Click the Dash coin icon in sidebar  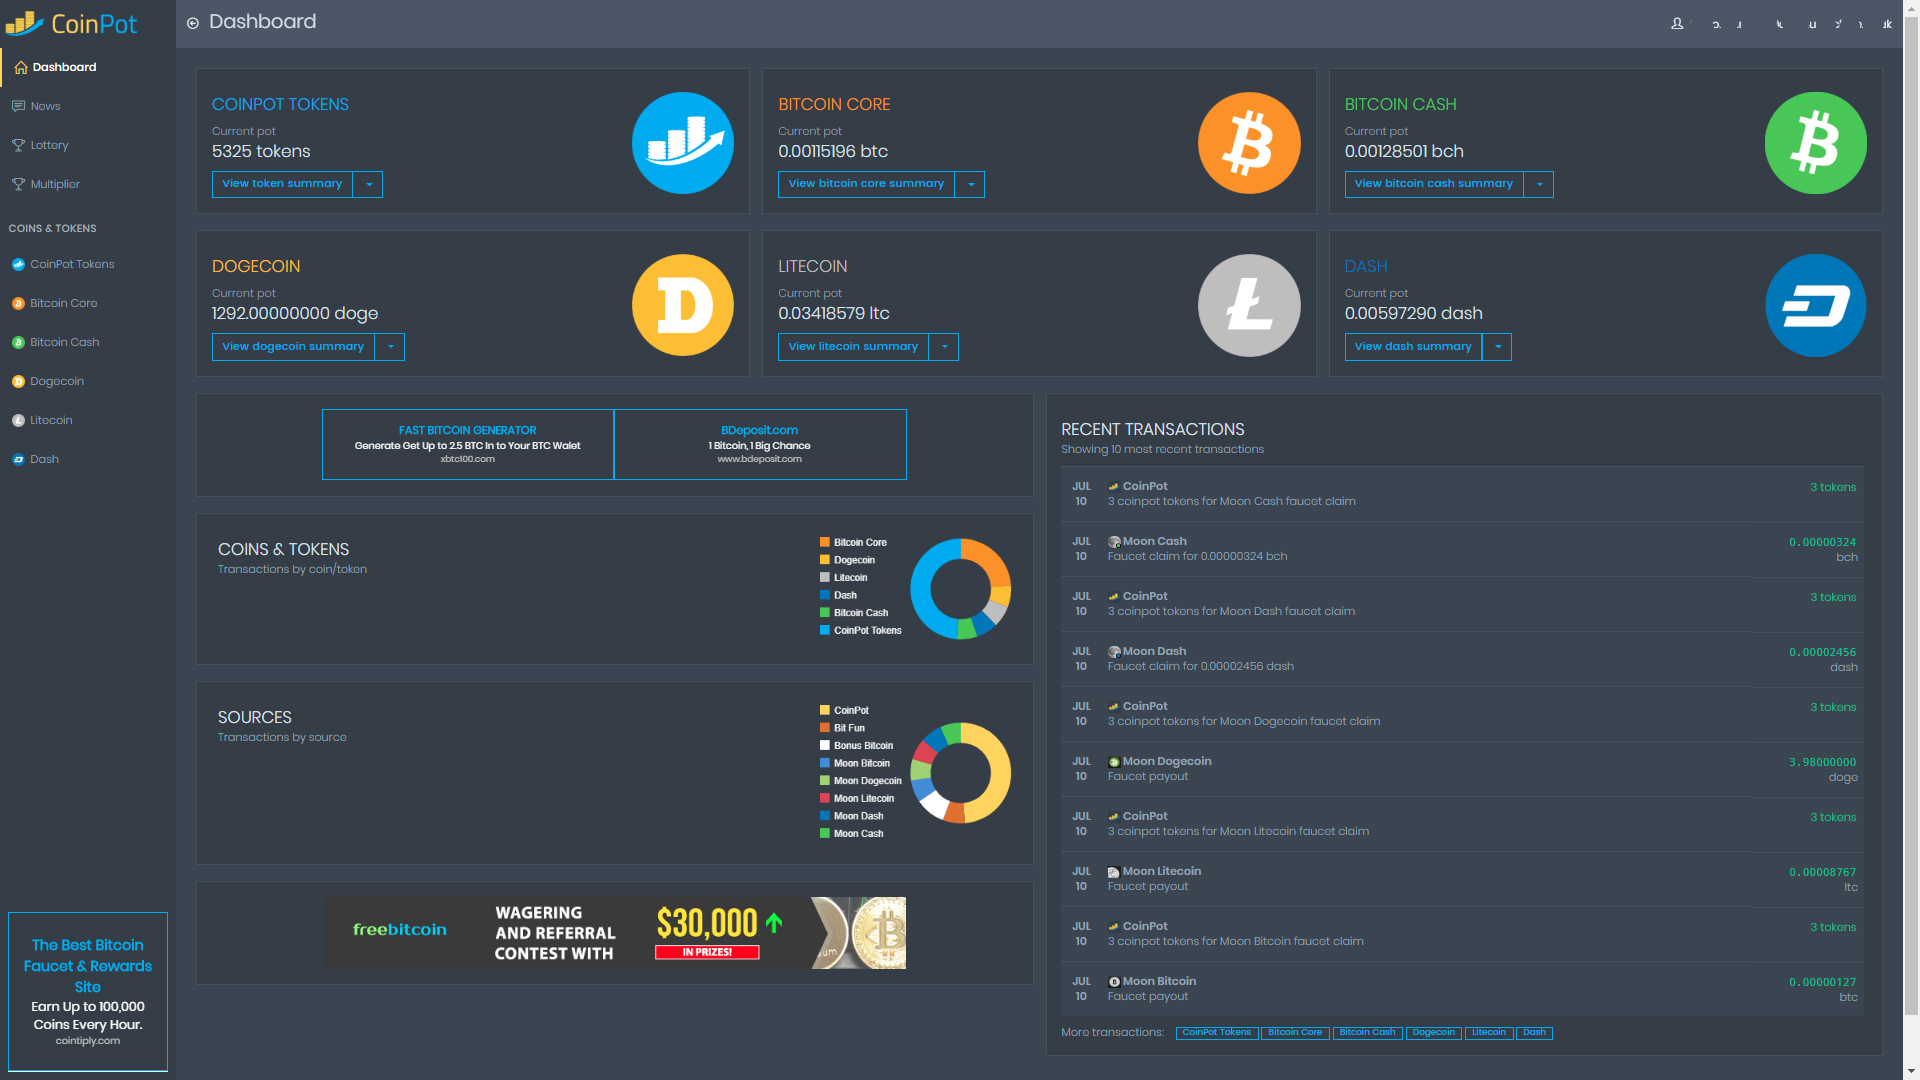click(x=18, y=459)
